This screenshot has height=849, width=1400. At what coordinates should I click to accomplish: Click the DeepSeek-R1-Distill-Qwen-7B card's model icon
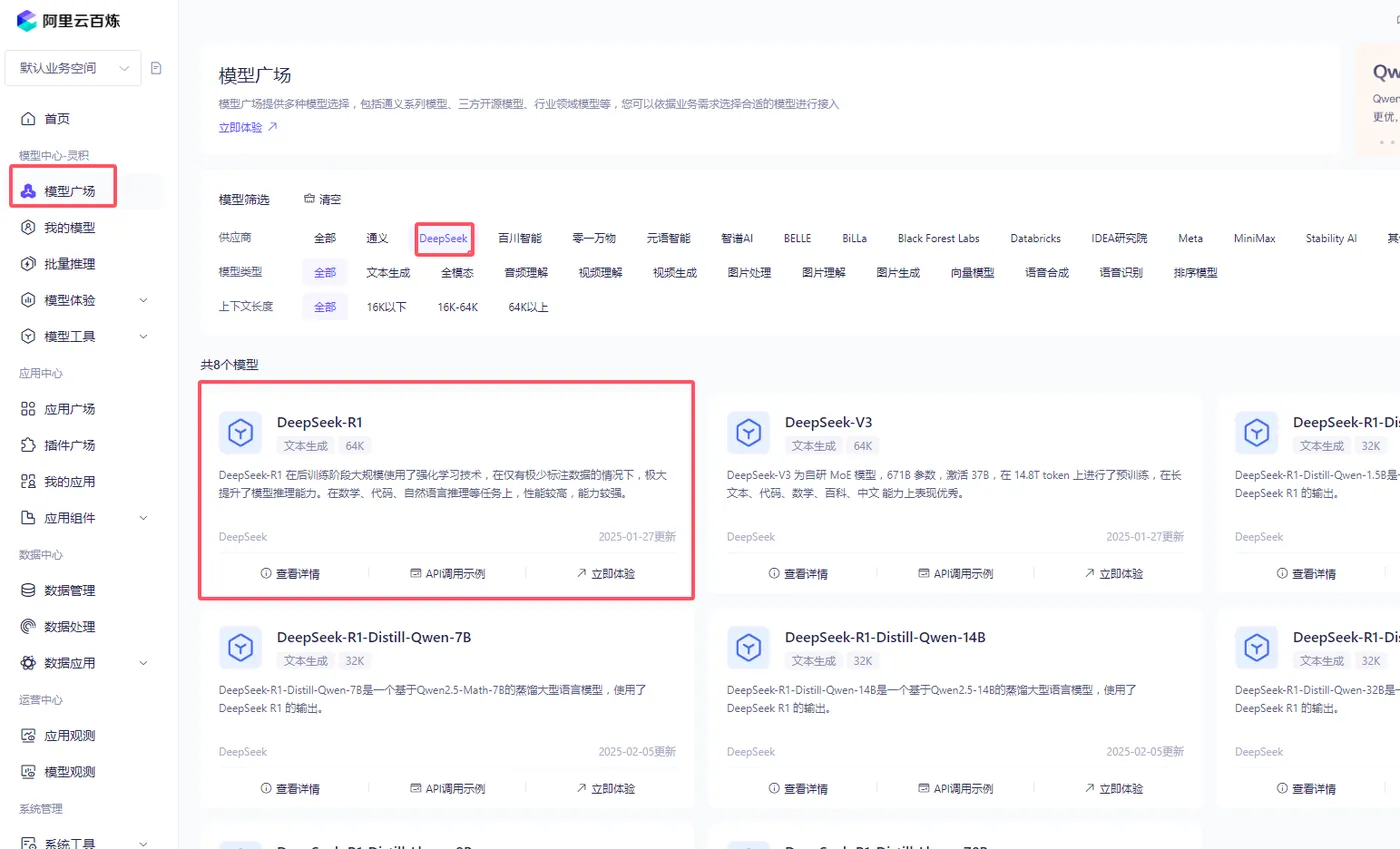[x=240, y=647]
